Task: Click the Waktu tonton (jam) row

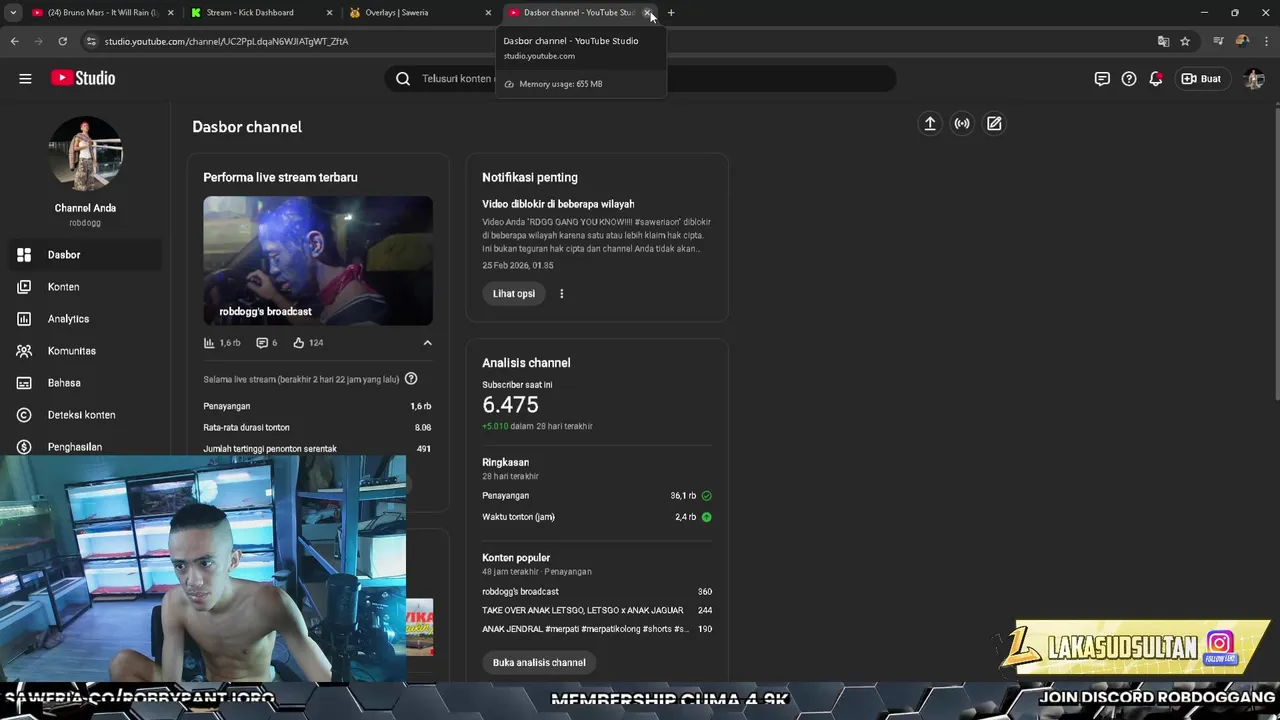Action: pyautogui.click(x=597, y=517)
